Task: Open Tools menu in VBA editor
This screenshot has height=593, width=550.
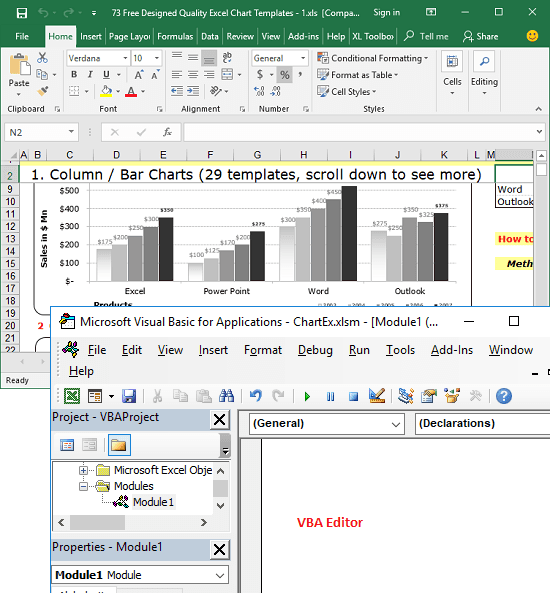Action: 400,350
